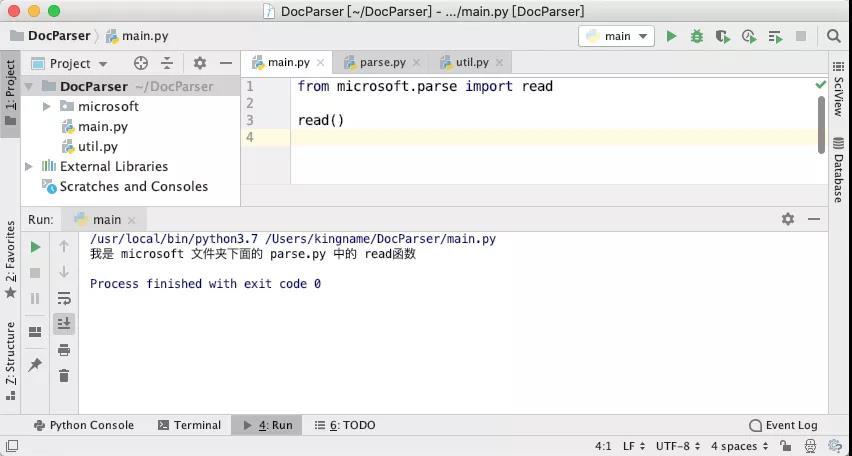Image resolution: width=852 pixels, height=456 pixels.
Task: Open the Terminal tool window
Action: (189, 426)
